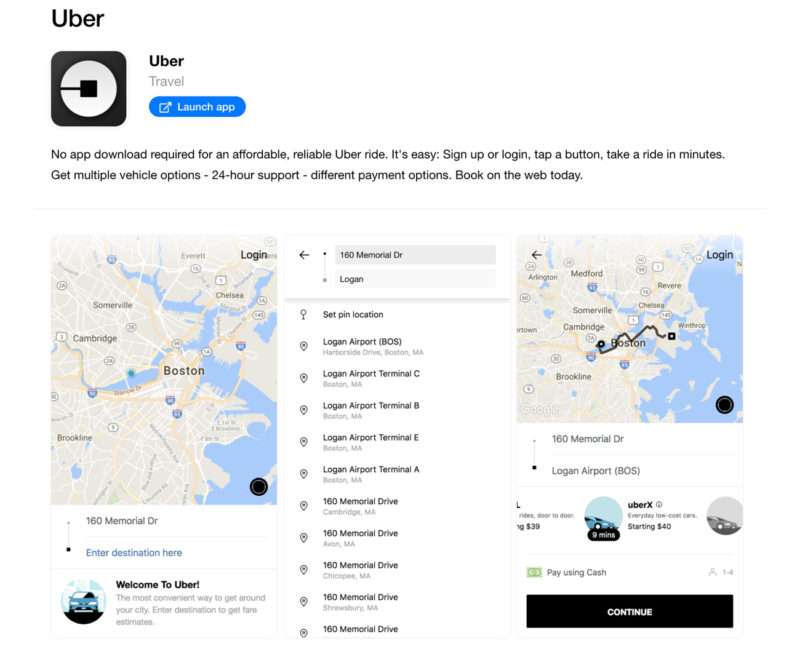Click the black locate button on the Boston map
This screenshot has width=800, height=657.
coord(259,487)
